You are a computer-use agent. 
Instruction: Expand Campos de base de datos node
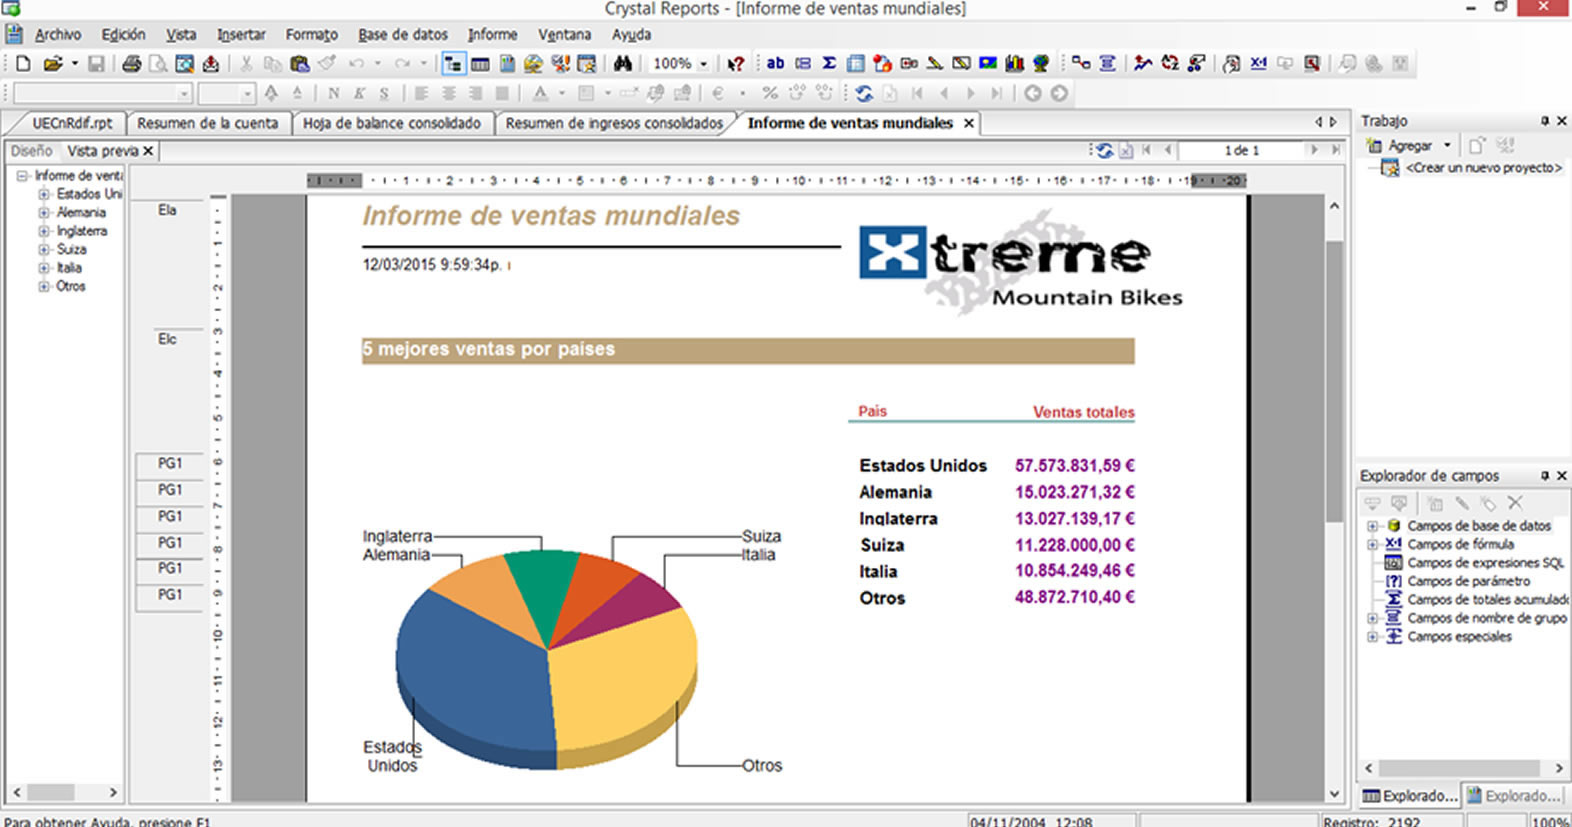click(1373, 526)
